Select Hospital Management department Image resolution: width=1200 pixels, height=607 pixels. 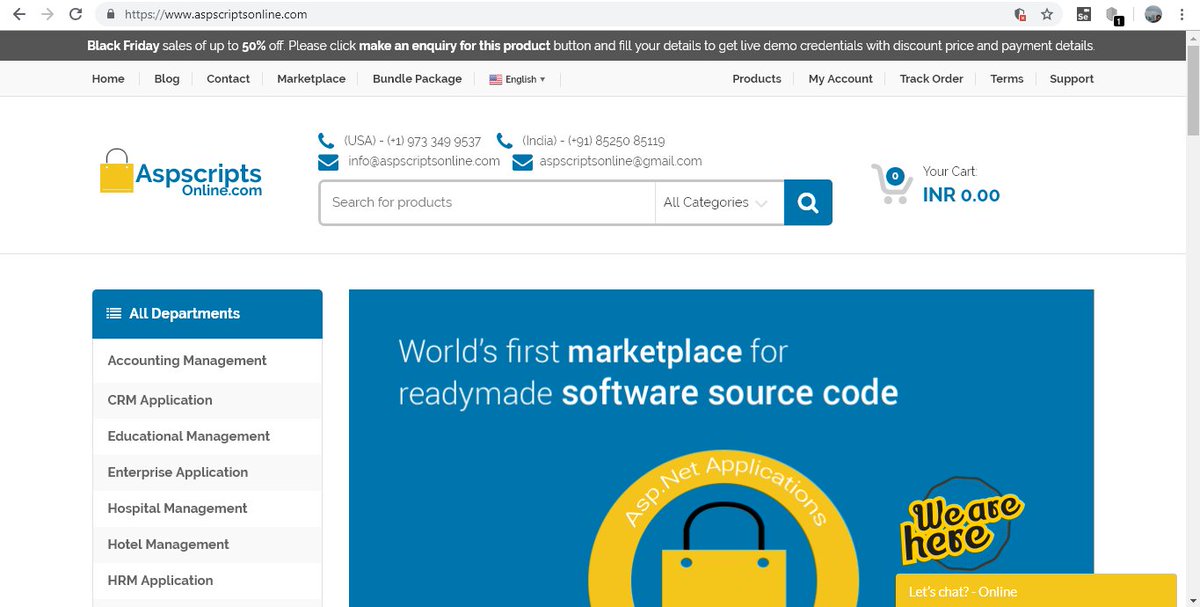177,508
